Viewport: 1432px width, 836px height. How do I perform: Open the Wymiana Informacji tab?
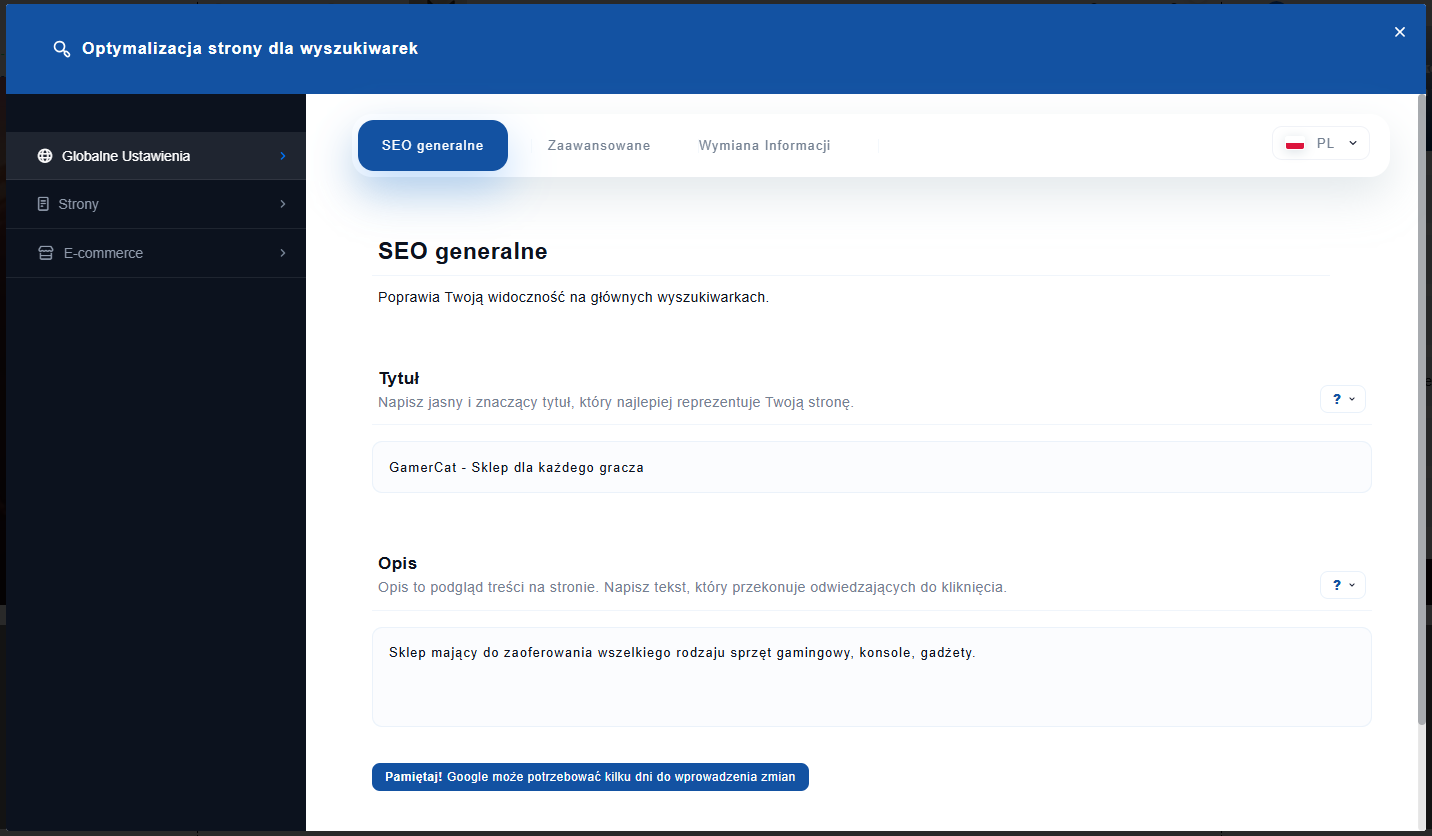coord(764,146)
